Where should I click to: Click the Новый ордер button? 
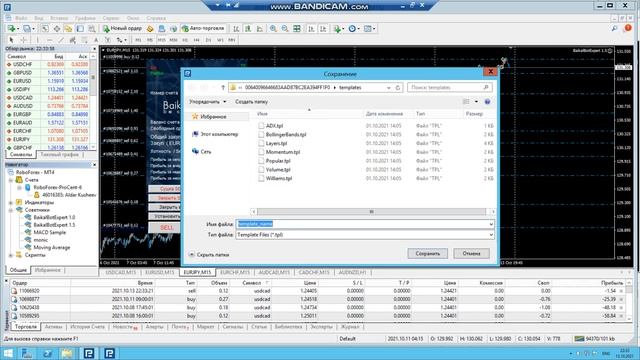coord(122,29)
